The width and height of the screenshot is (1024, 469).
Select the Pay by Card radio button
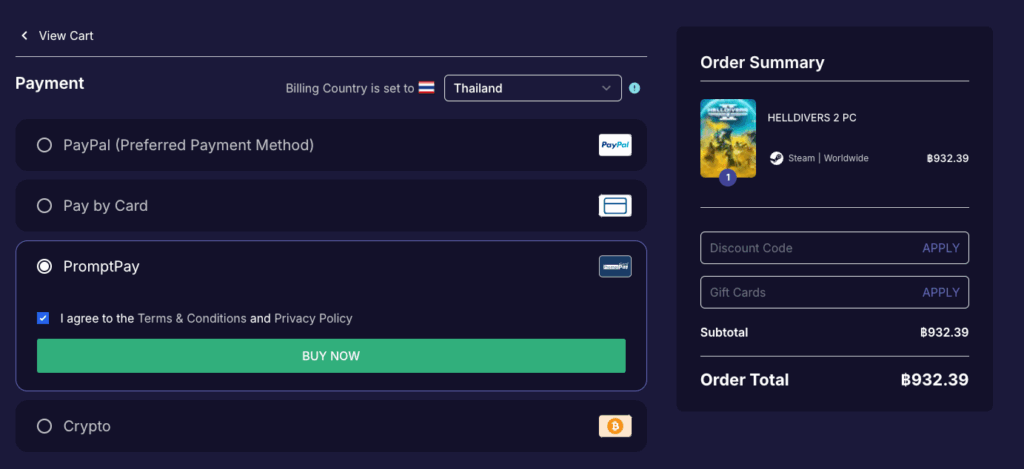(x=44, y=206)
